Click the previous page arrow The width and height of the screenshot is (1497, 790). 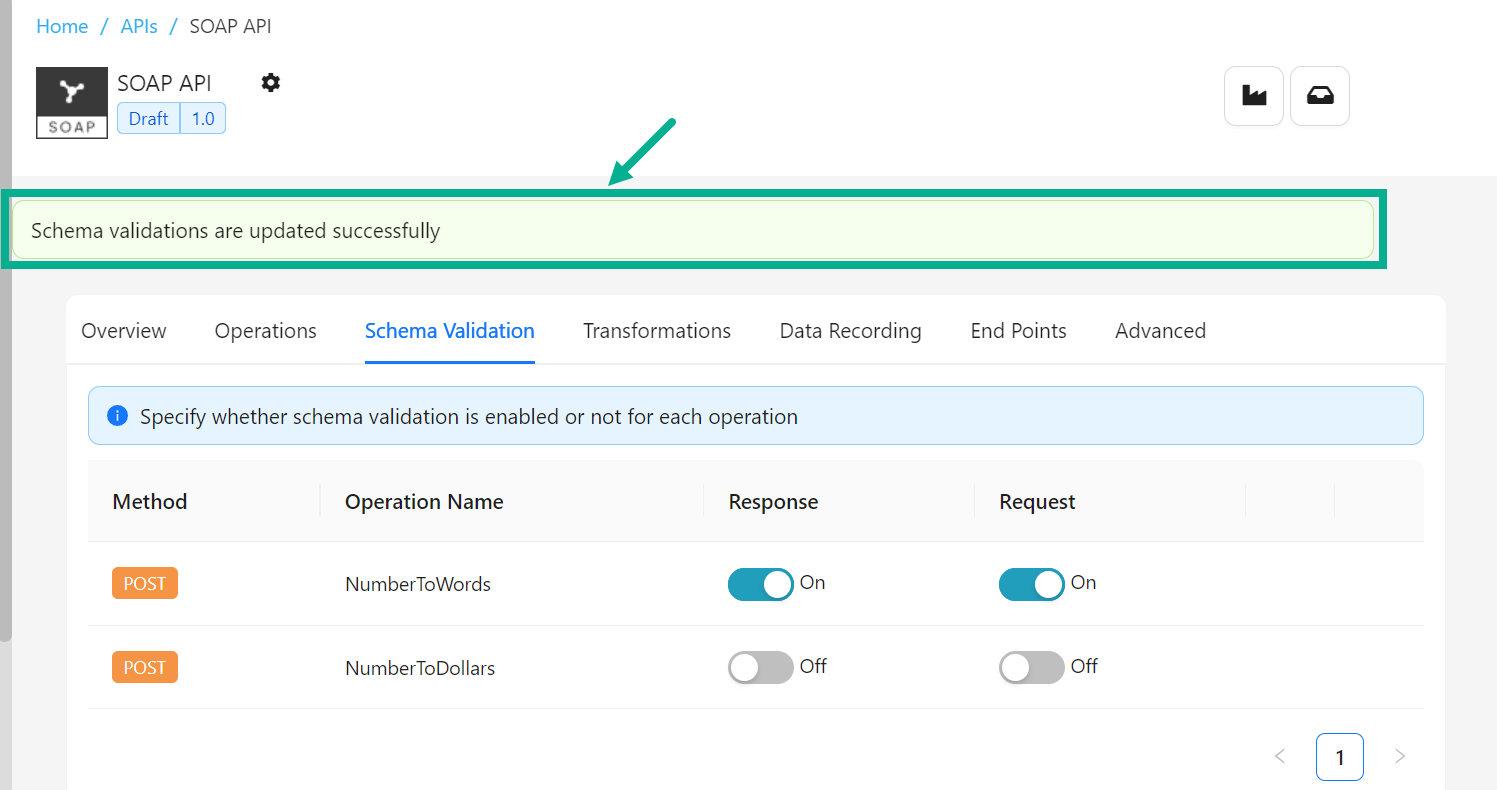[x=1280, y=757]
